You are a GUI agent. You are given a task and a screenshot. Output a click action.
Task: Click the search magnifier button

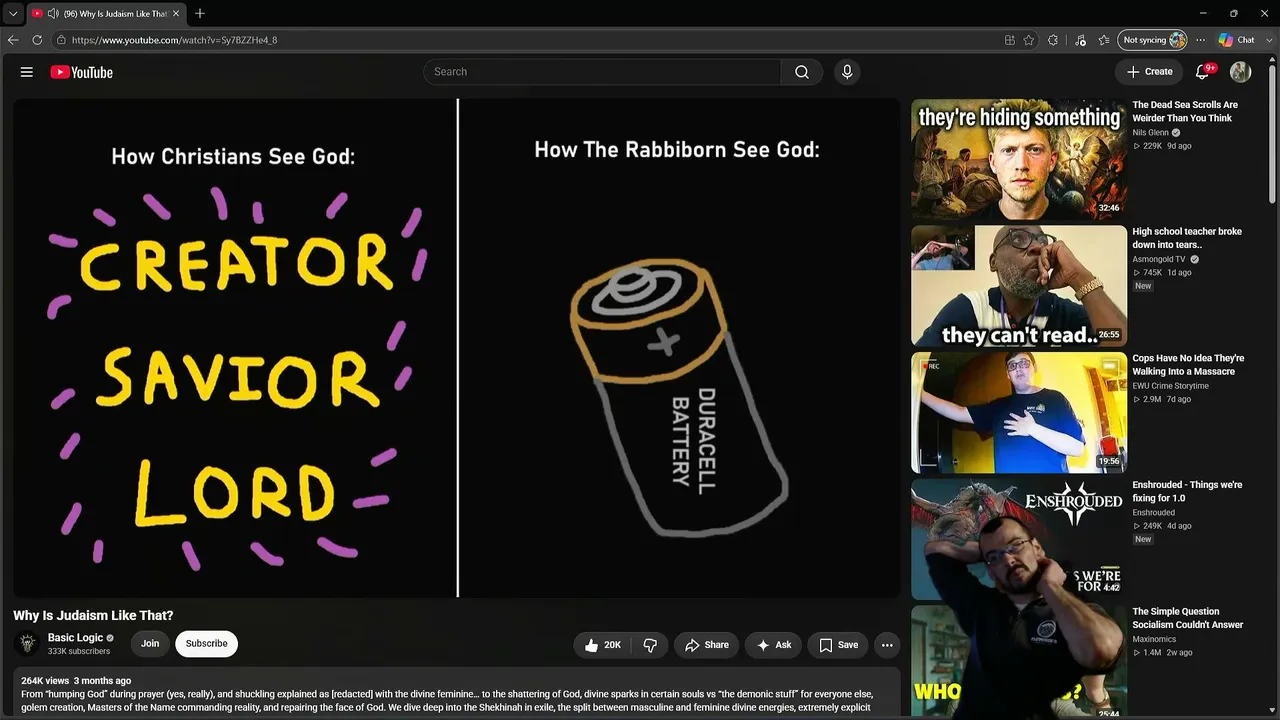[x=802, y=72]
